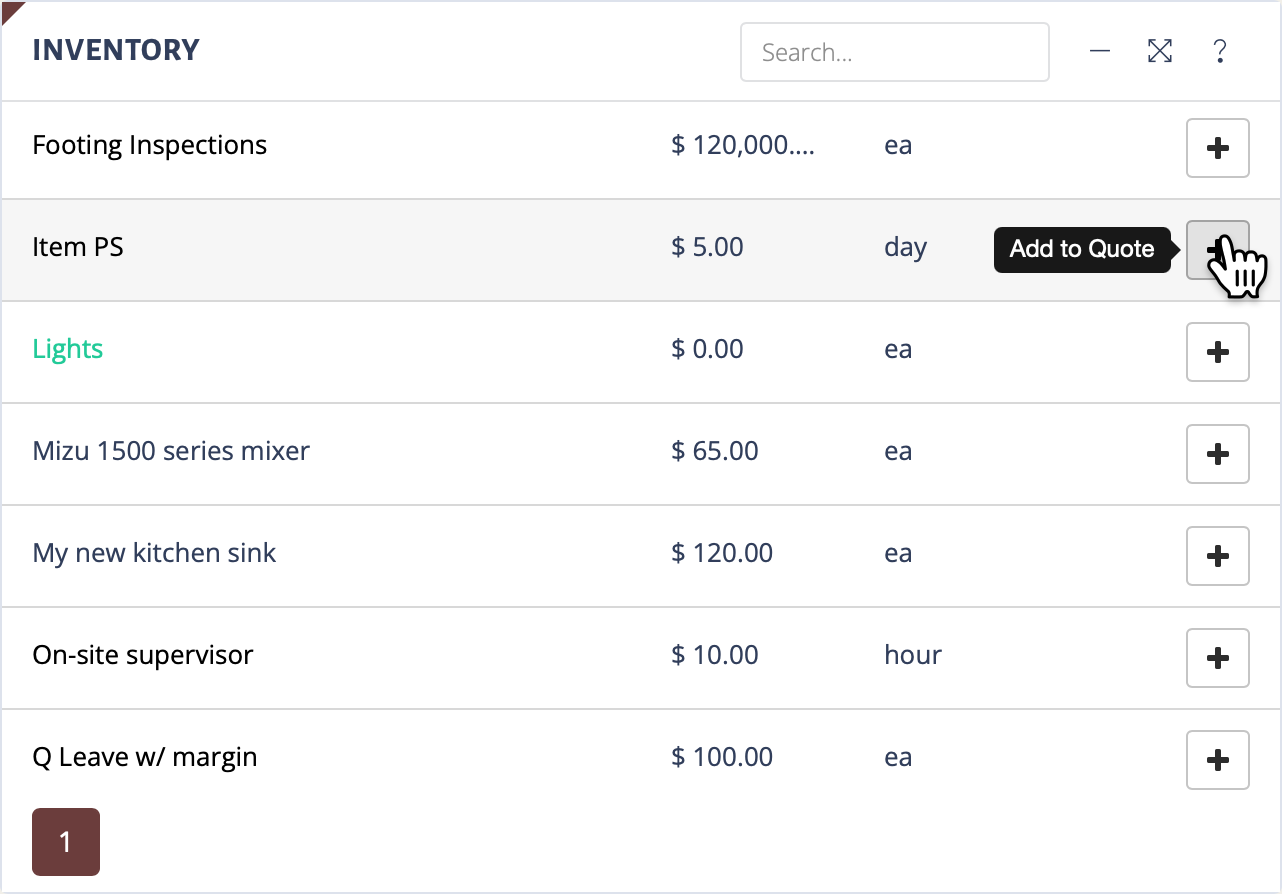Viewport: 1282px width, 894px height.
Task: Click the 'ea' unit for Mizu mixer
Action: 898,452
